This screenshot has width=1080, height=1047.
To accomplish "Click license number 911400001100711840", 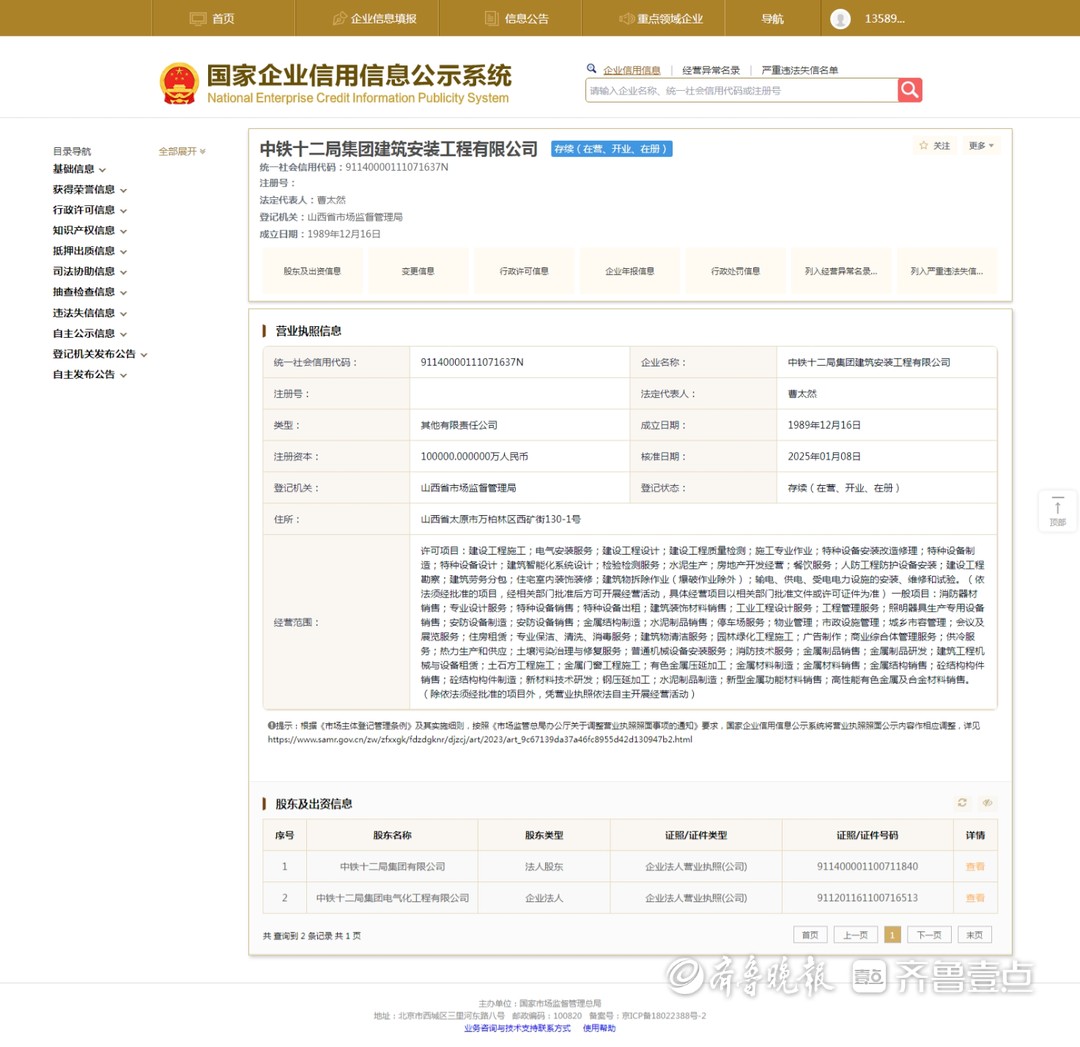I will [867, 867].
